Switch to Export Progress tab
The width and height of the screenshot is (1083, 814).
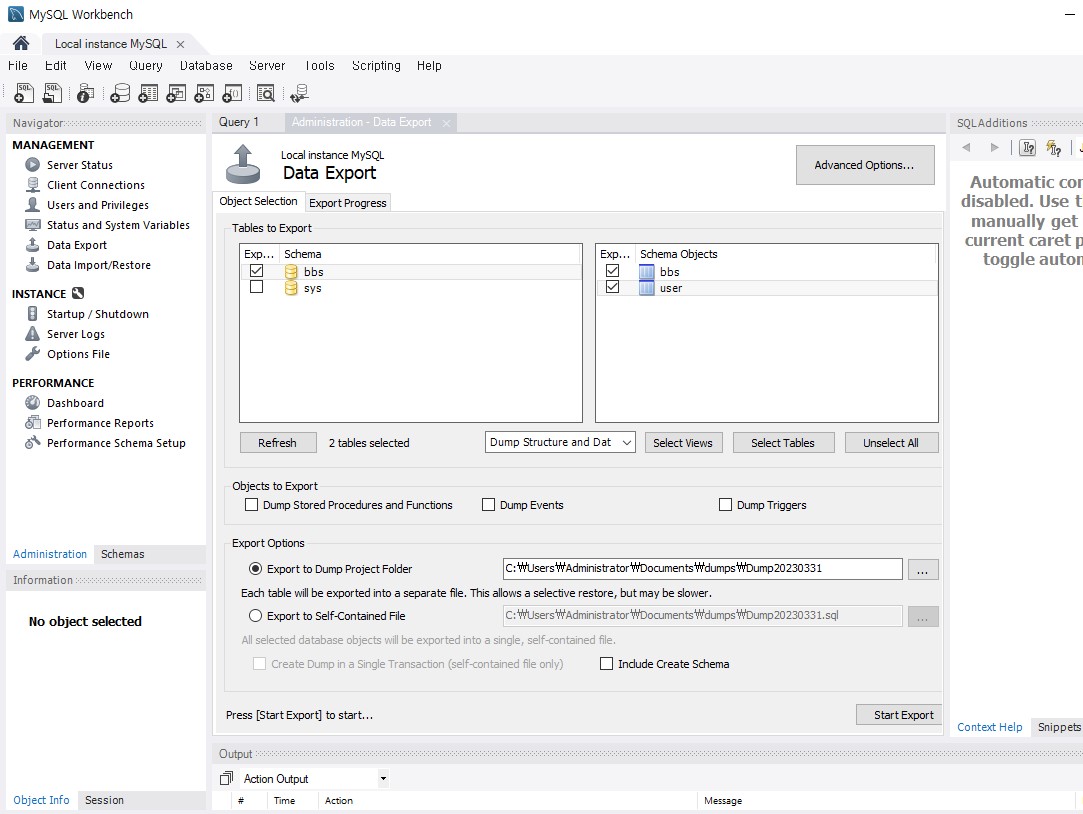tap(347, 203)
